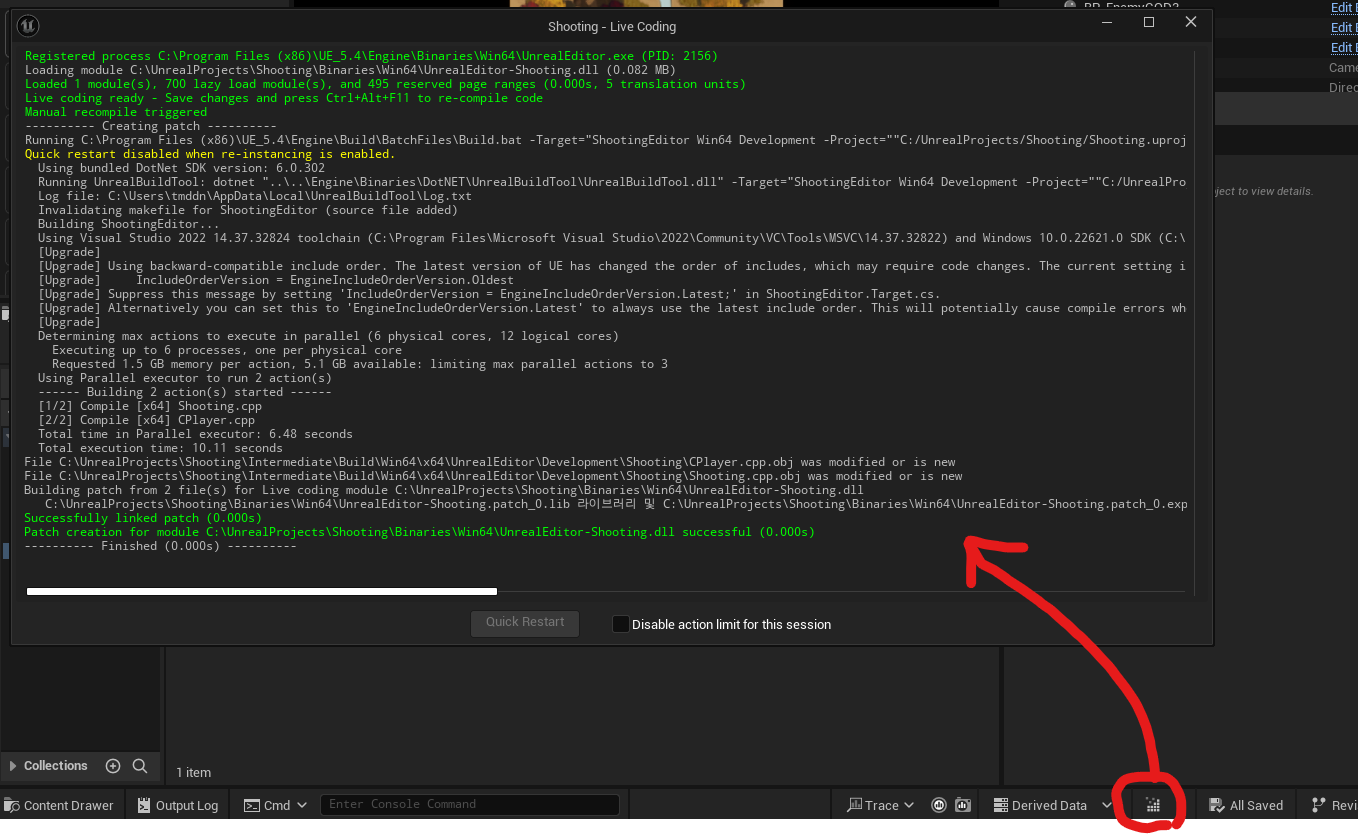Image resolution: width=1358 pixels, height=836 pixels.
Task: Click the '[1/2] Compile [x64] Shooting.cpp' line
Action: (150, 406)
